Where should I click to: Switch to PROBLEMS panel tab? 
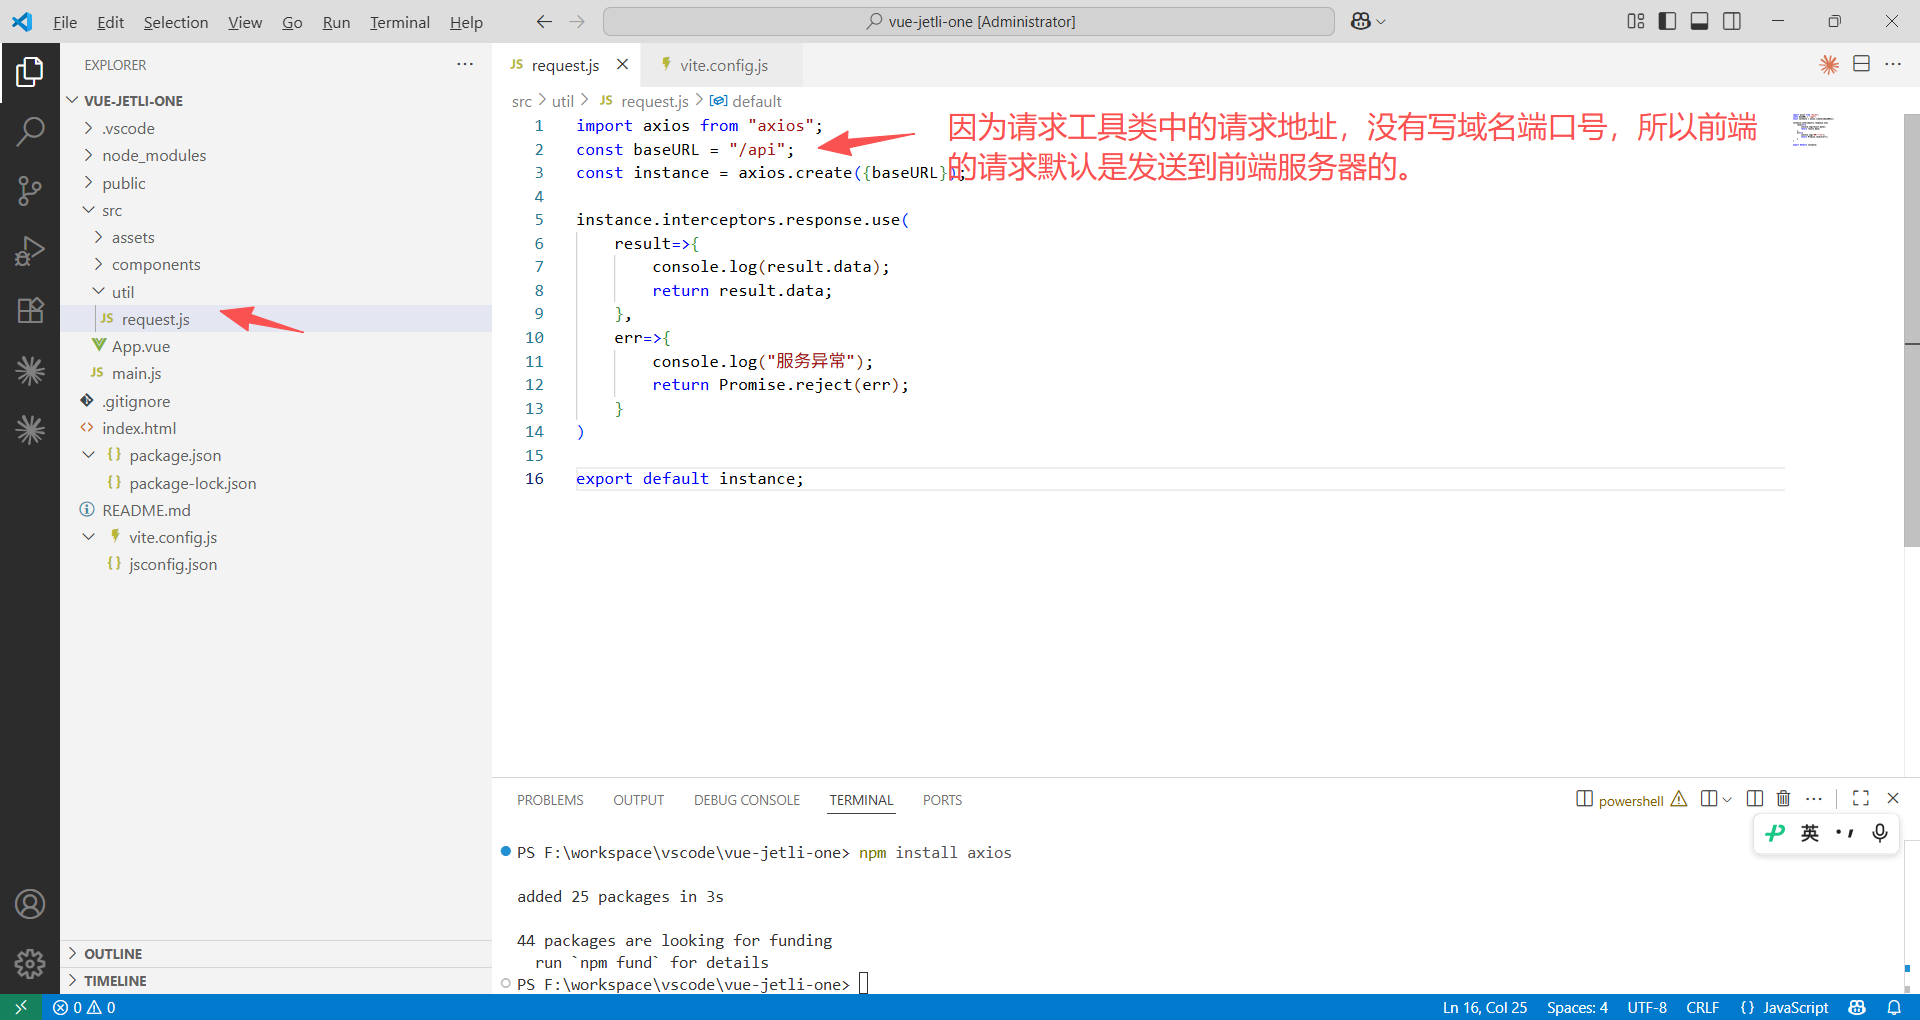[x=550, y=800]
